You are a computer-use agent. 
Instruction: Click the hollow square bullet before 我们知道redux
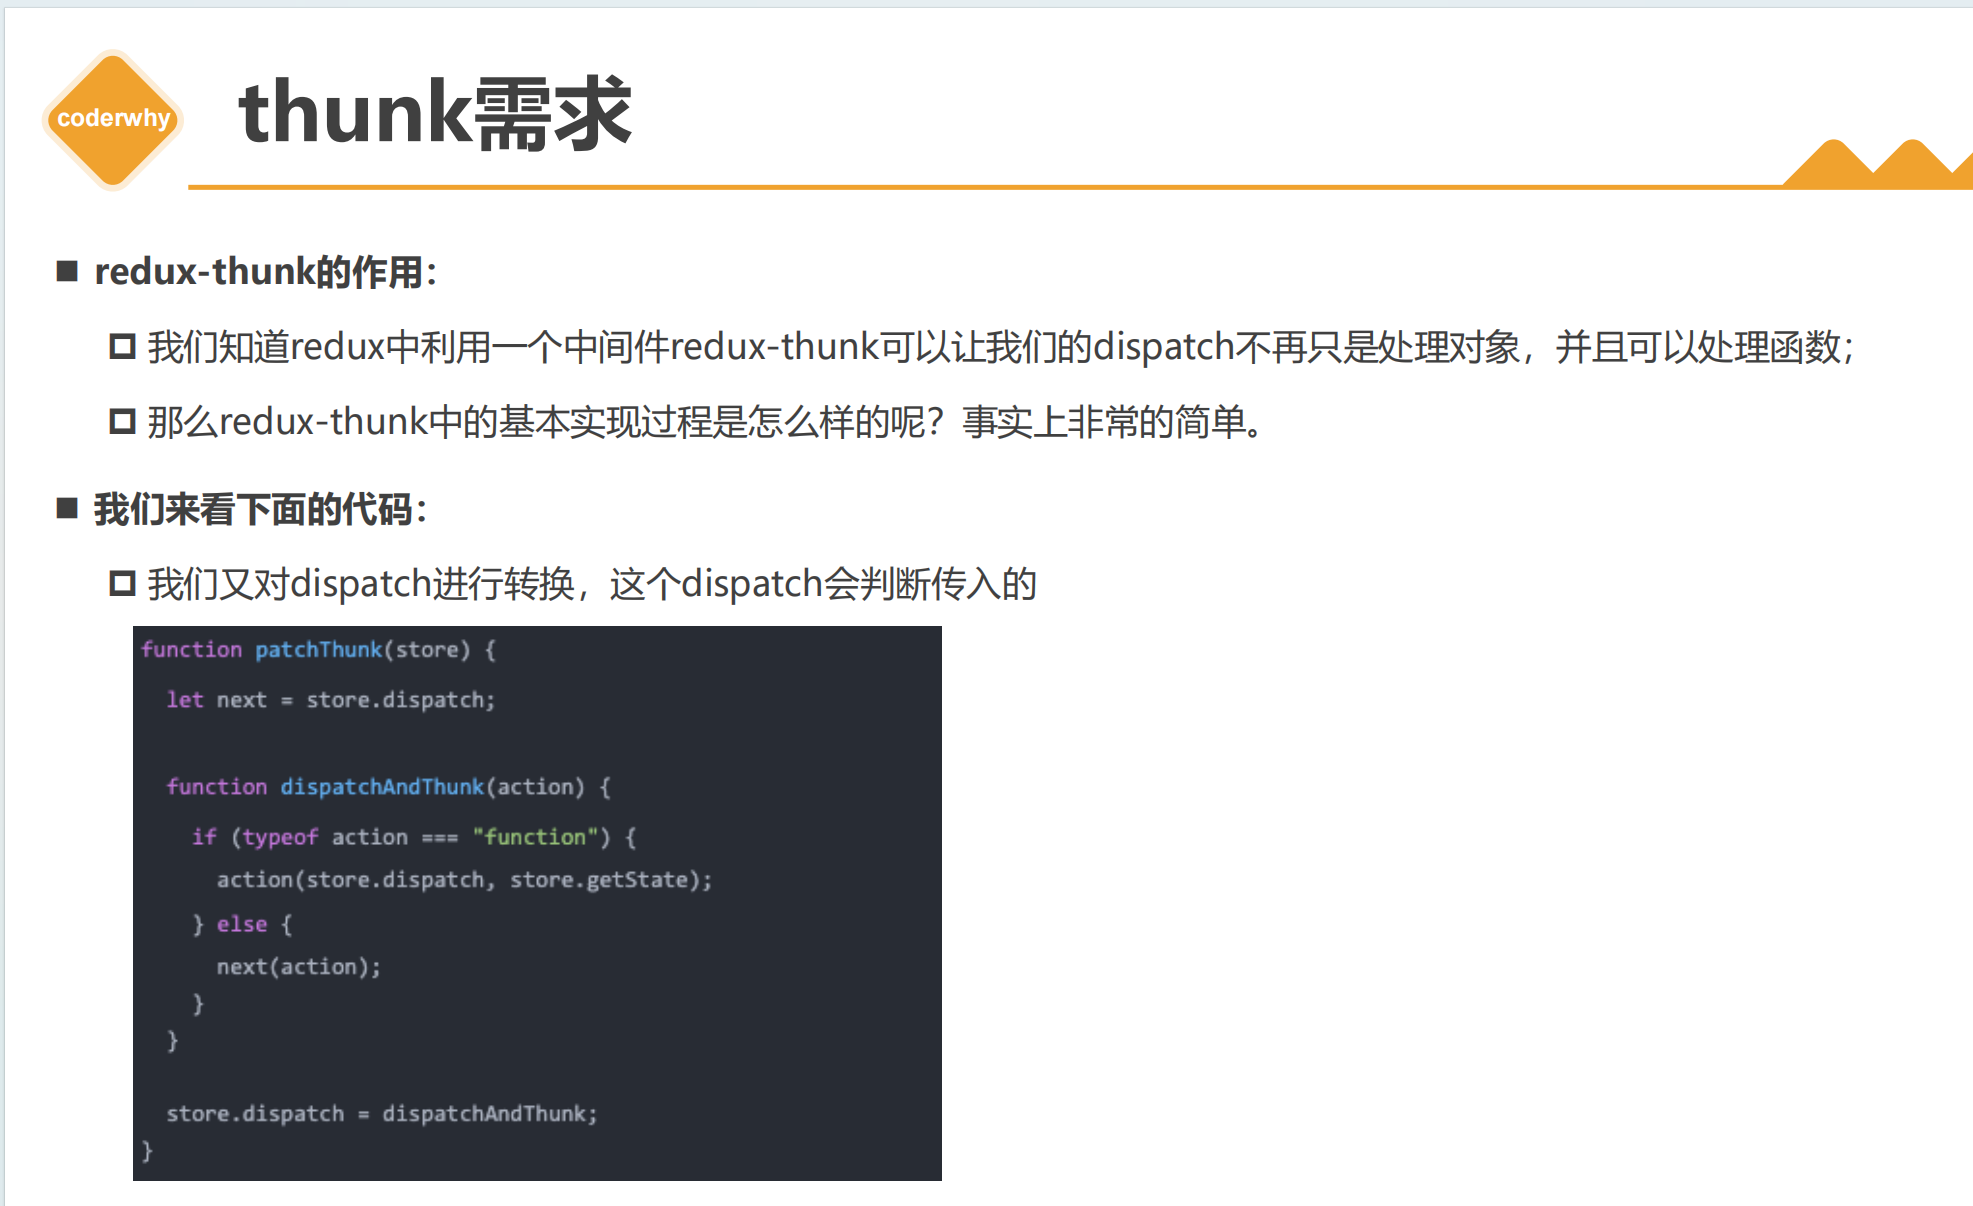[122, 347]
